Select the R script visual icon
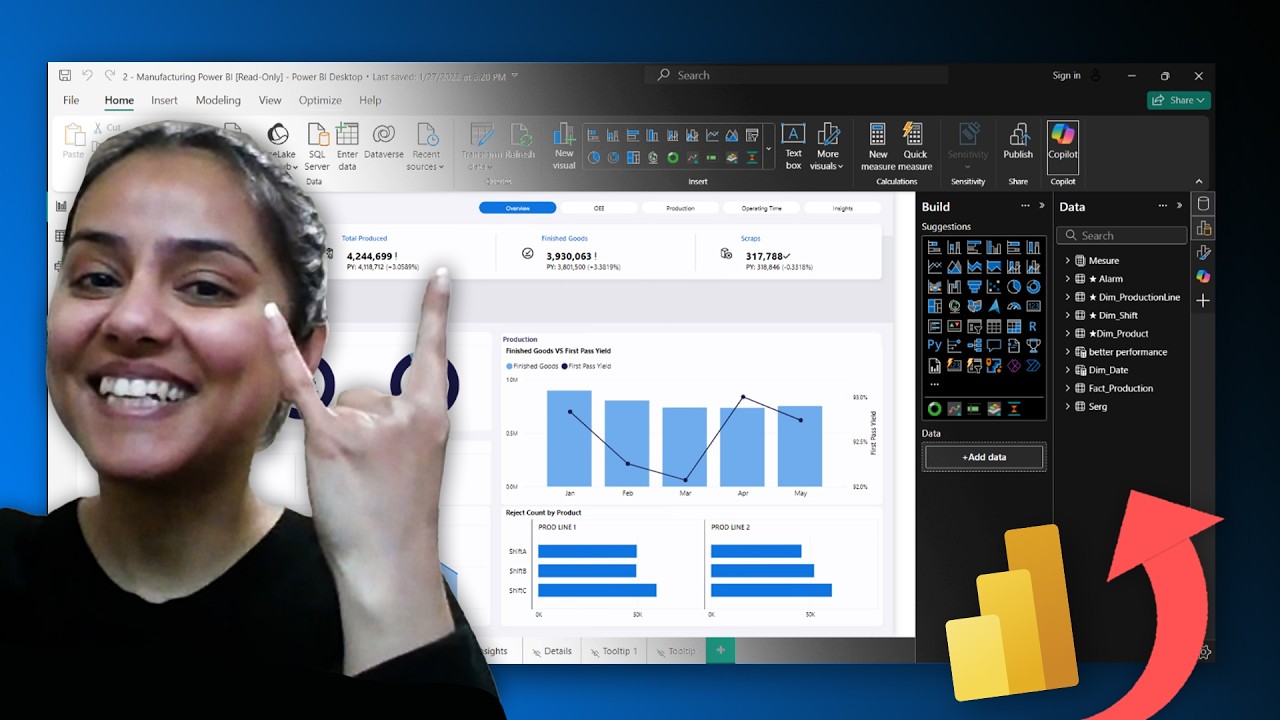Screen dimensions: 1280x720 [x=1033, y=326]
